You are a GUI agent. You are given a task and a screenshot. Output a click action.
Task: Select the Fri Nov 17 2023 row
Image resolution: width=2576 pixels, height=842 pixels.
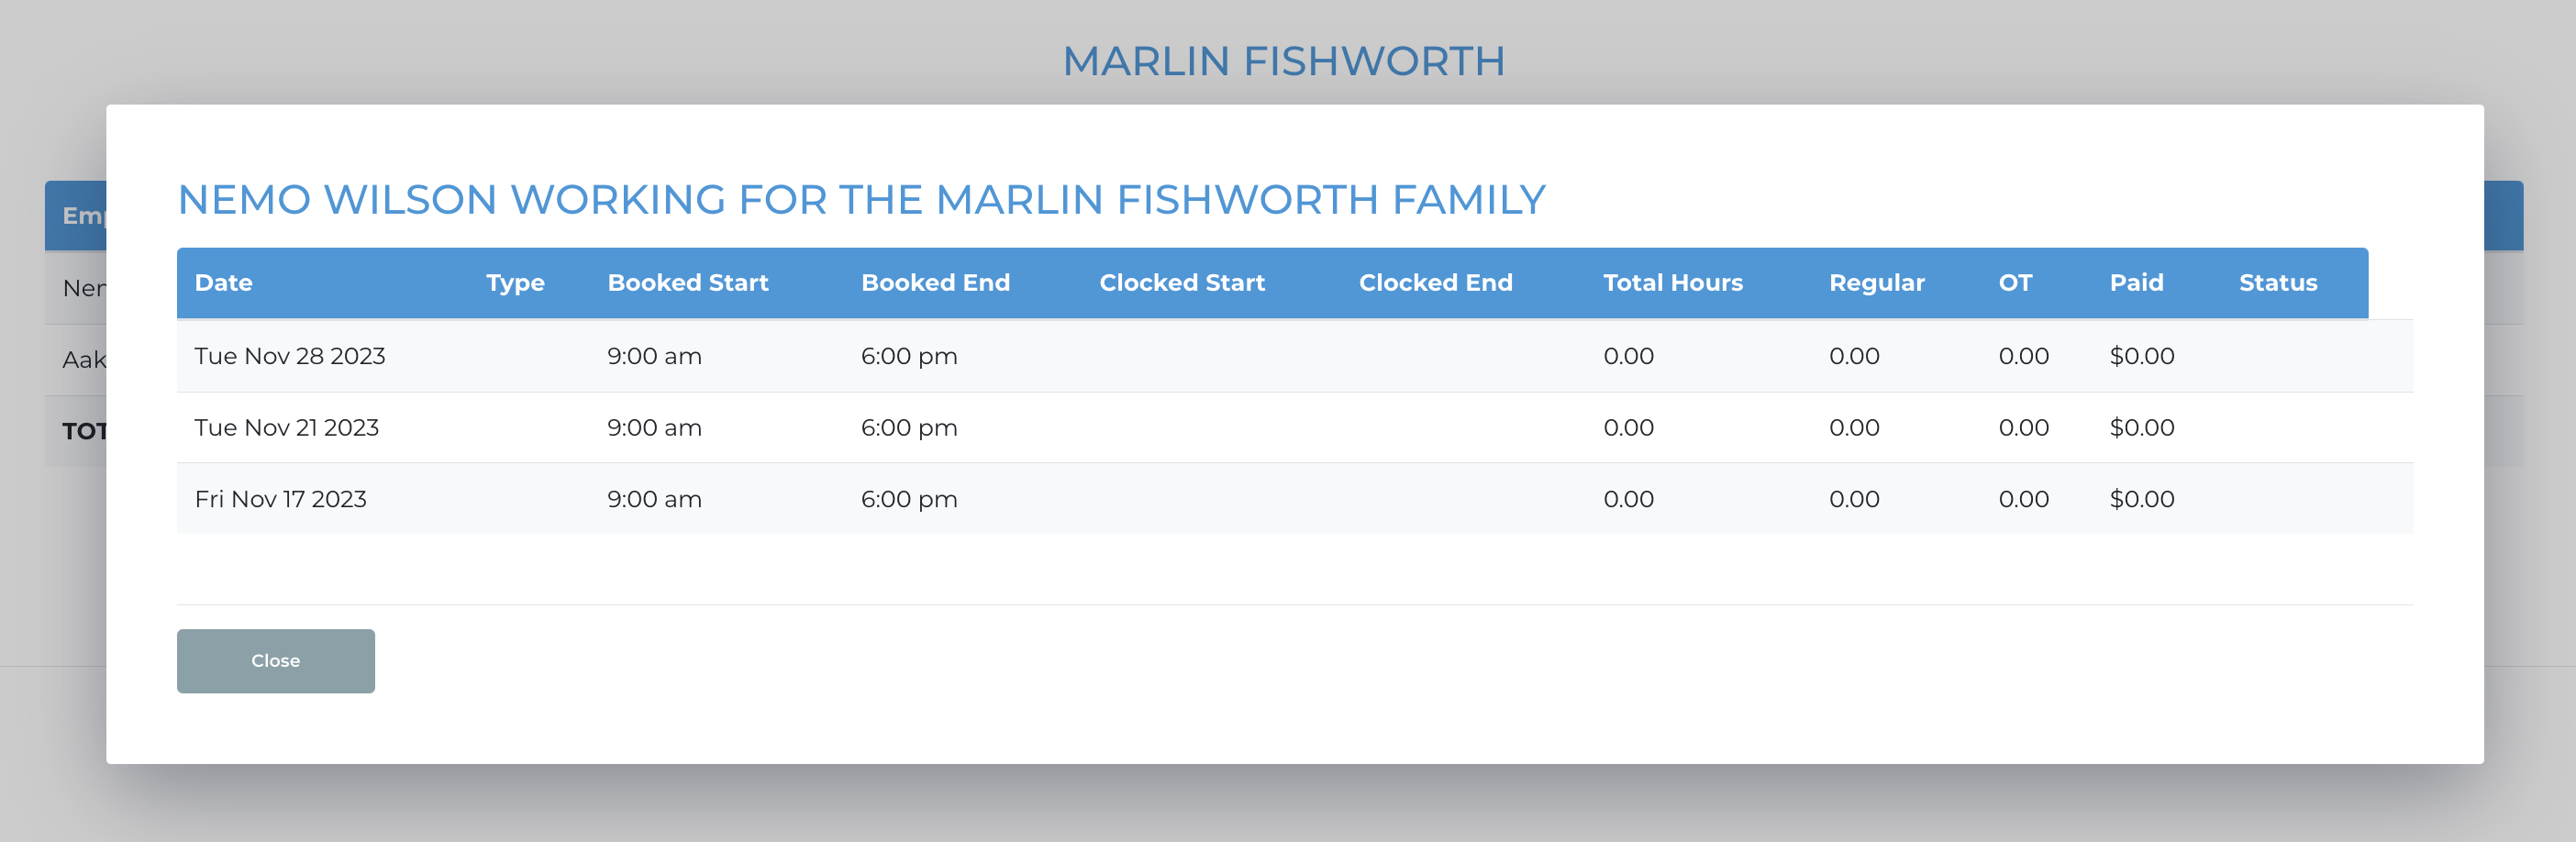(1294, 499)
